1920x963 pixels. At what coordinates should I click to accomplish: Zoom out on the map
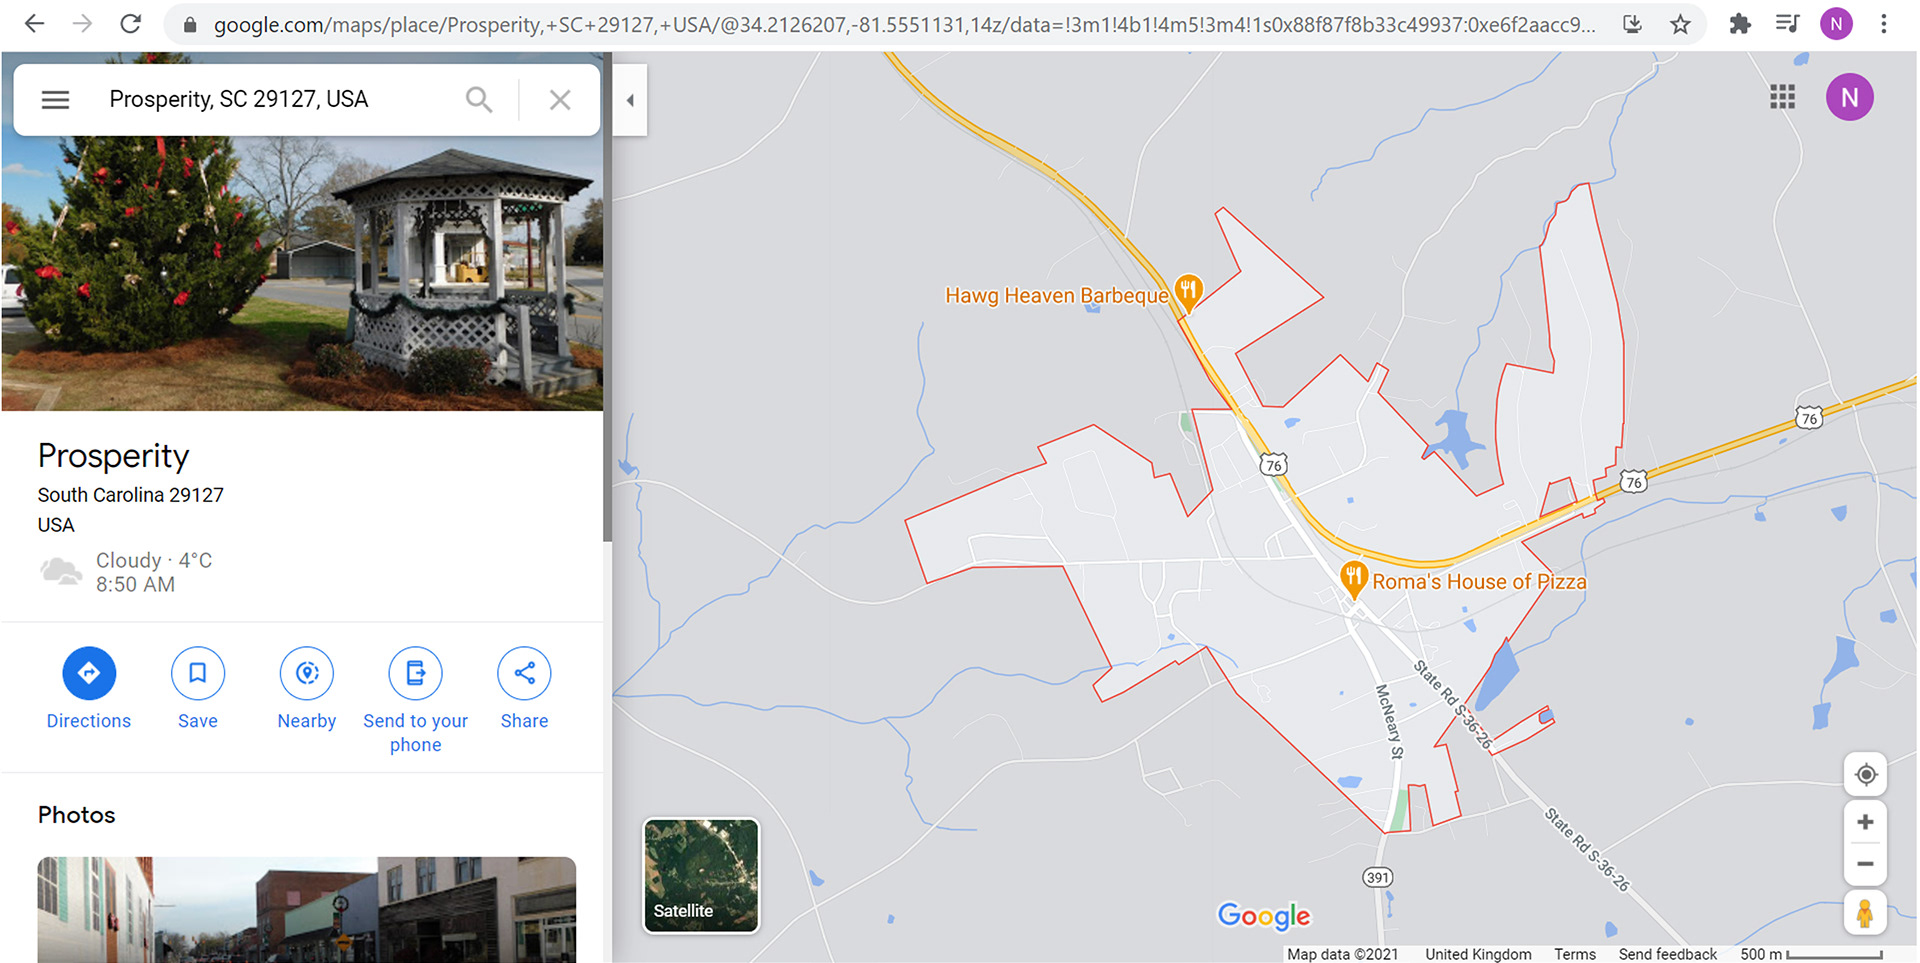(1865, 864)
